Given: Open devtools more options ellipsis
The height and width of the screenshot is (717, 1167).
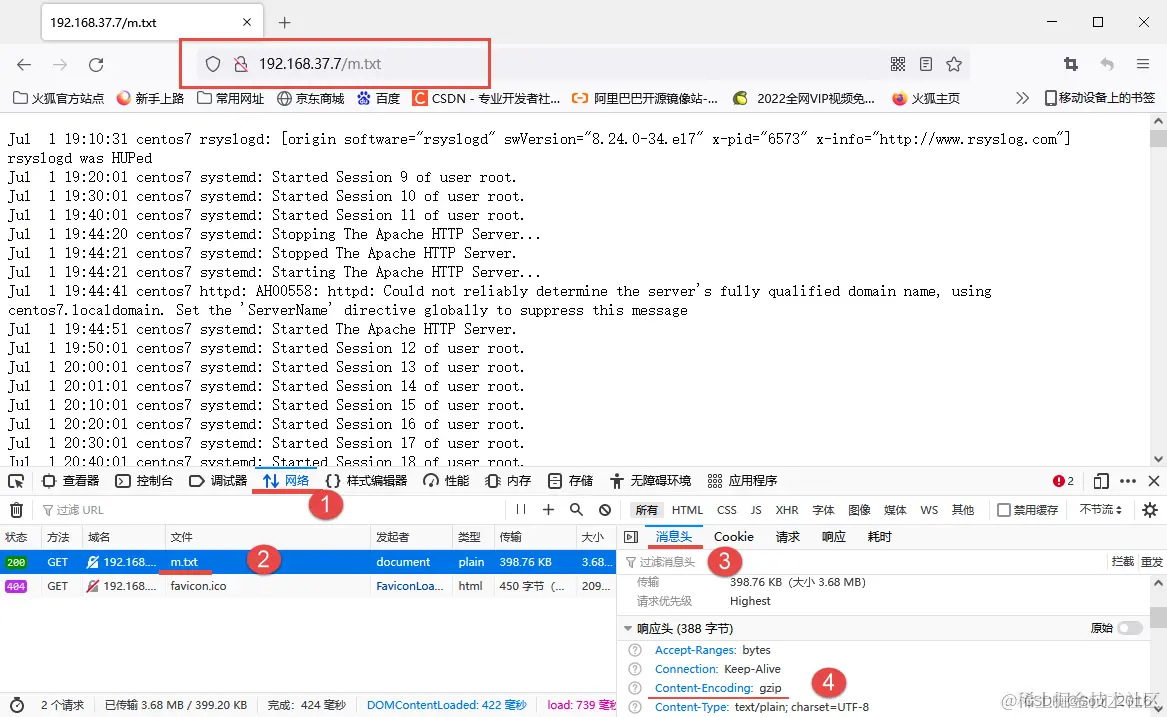Looking at the screenshot, I should tap(1128, 481).
